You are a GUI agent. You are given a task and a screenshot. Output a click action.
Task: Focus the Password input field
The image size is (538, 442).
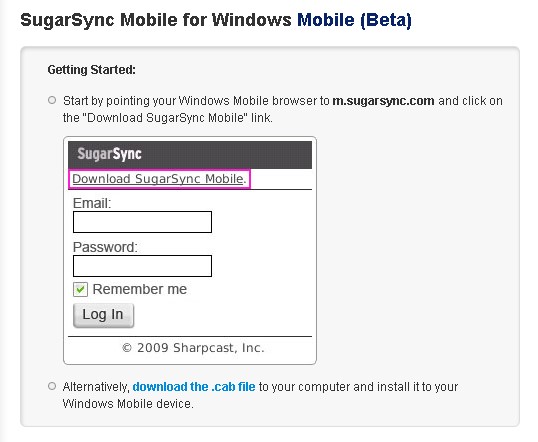142,266
